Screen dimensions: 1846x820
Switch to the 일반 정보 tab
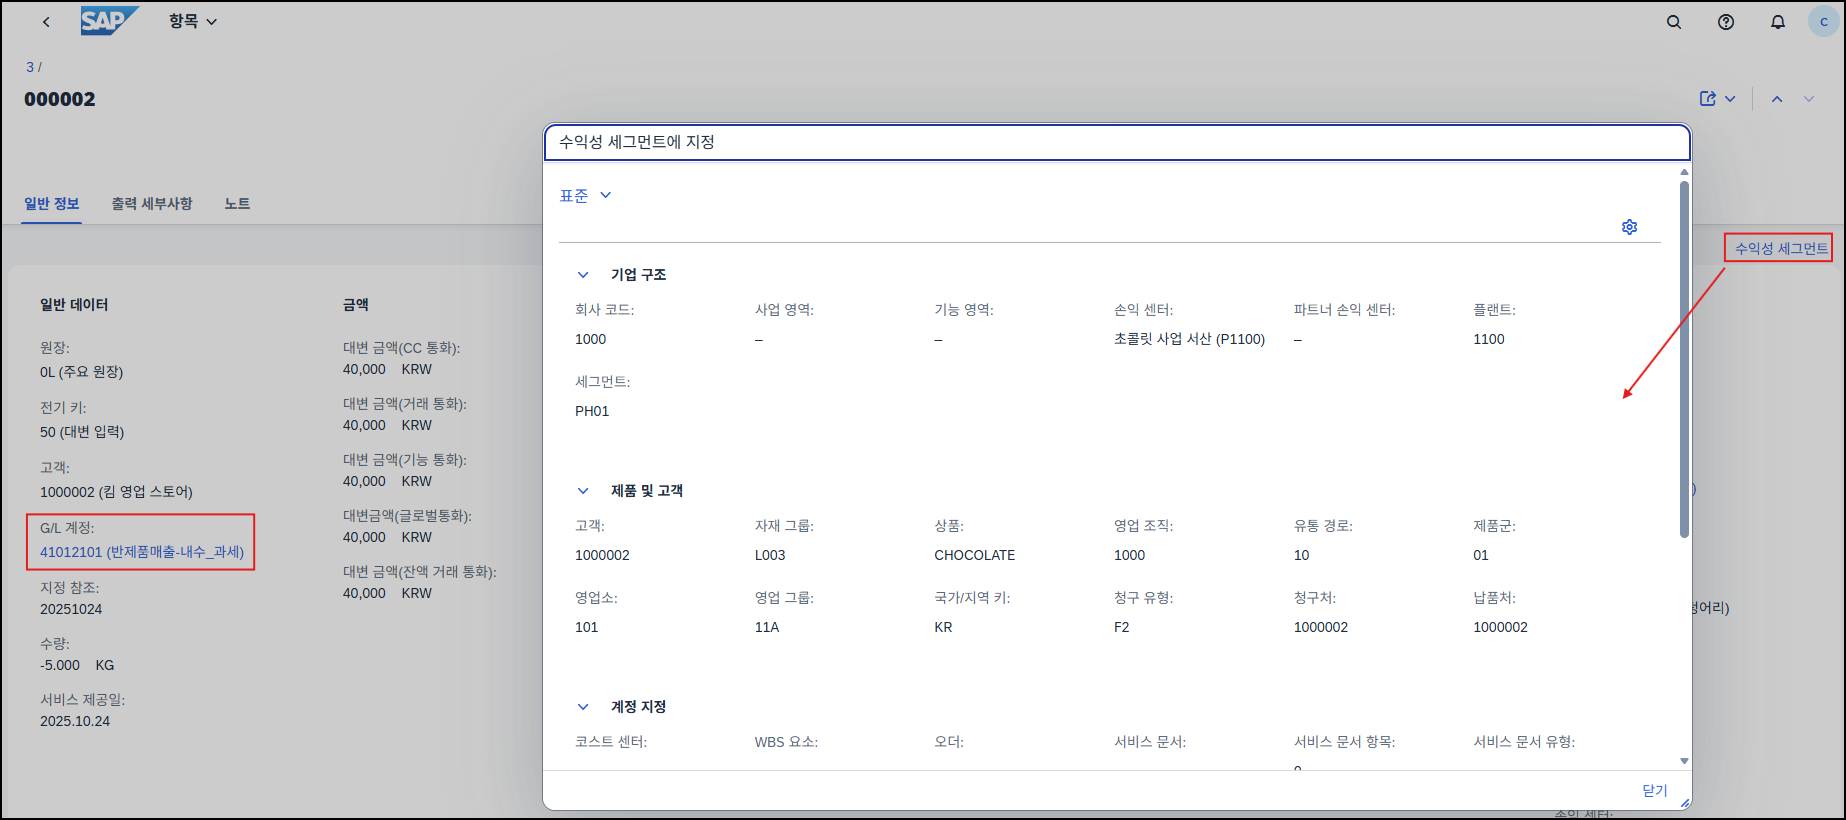coord(52,204)
